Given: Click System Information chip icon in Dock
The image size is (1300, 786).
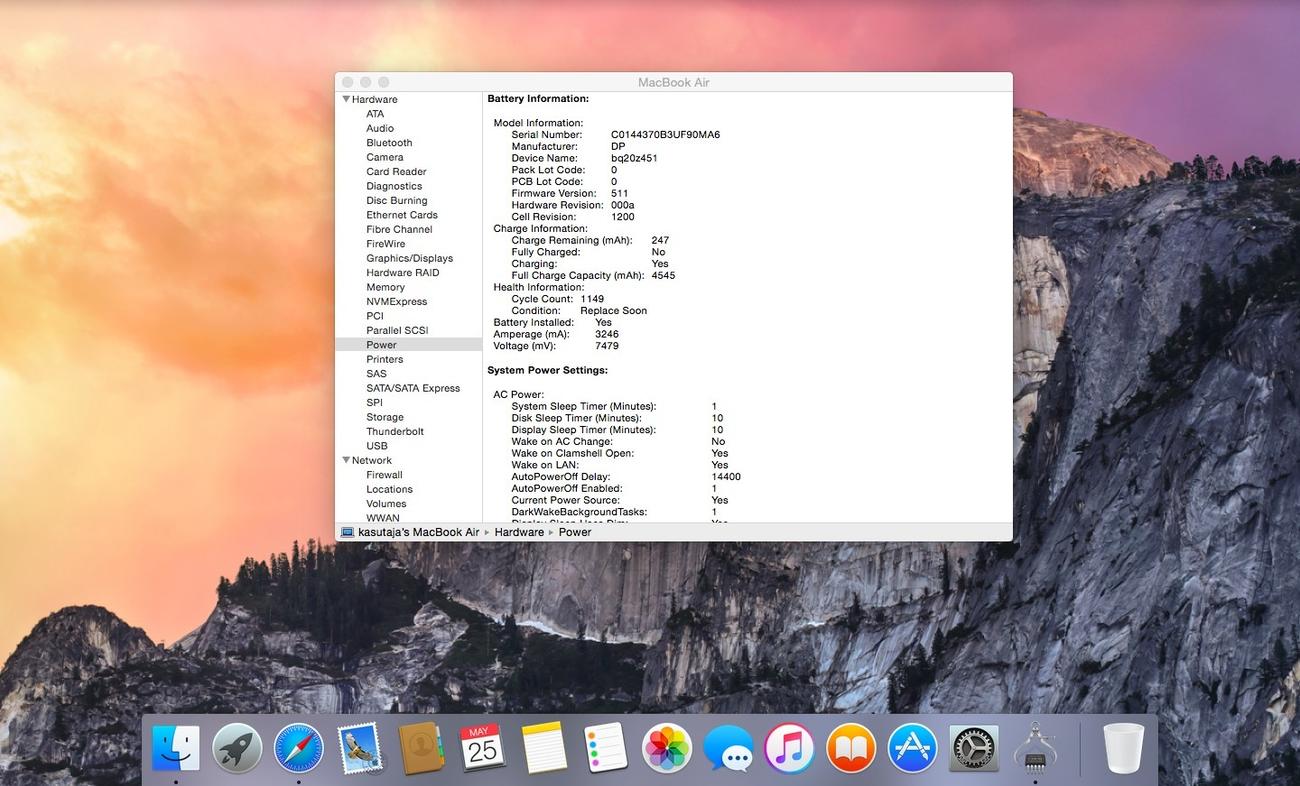Looking at the screenshot, I should (1035, 748).
